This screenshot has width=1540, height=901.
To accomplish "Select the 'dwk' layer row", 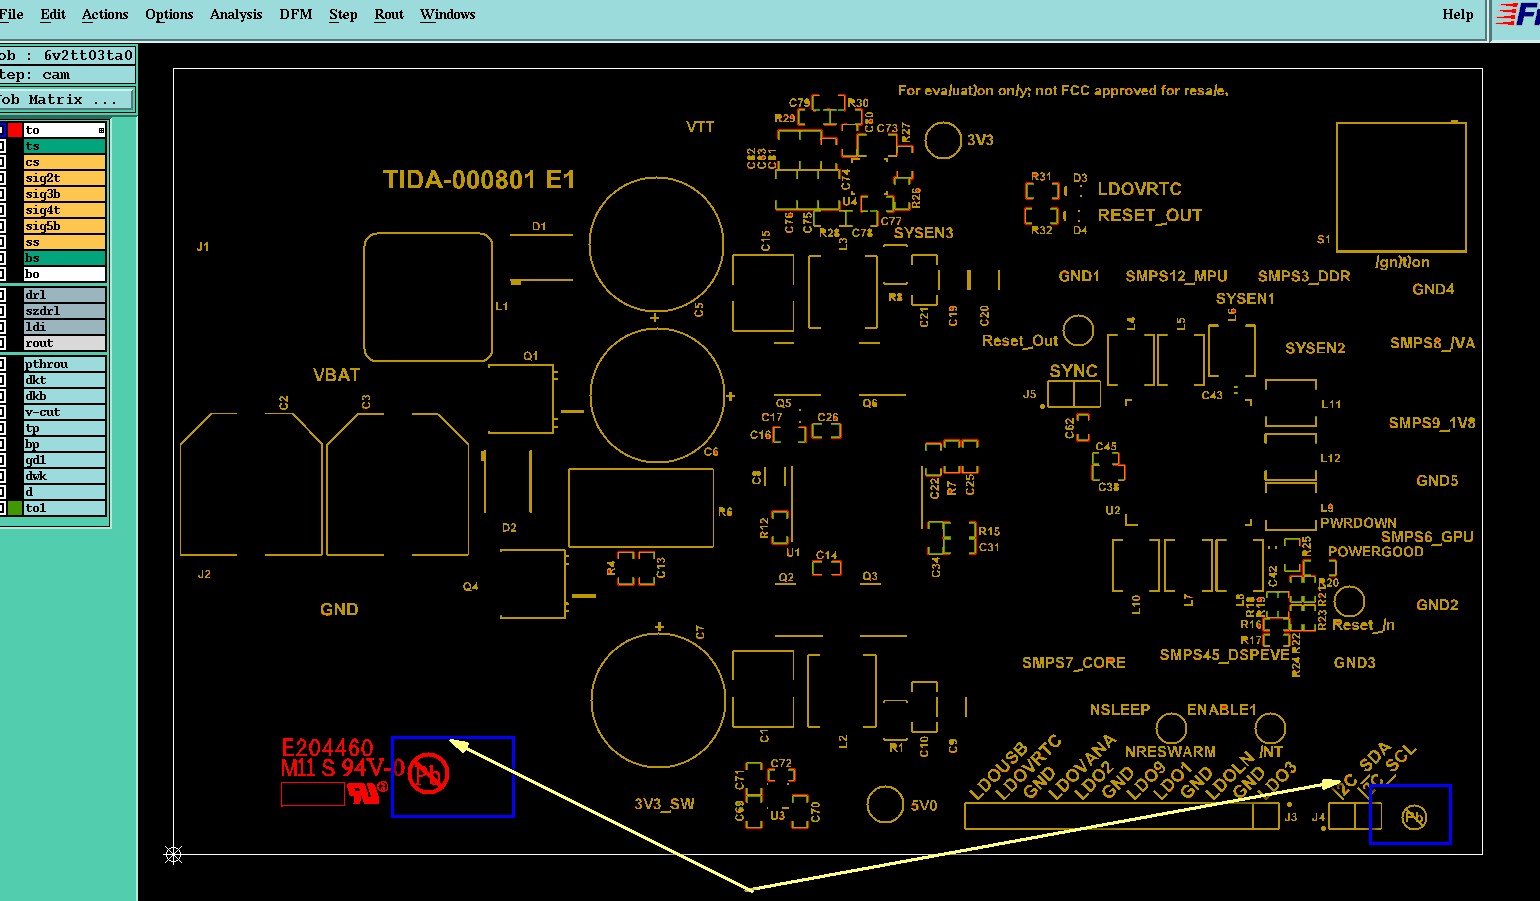I will coord(64,476).
